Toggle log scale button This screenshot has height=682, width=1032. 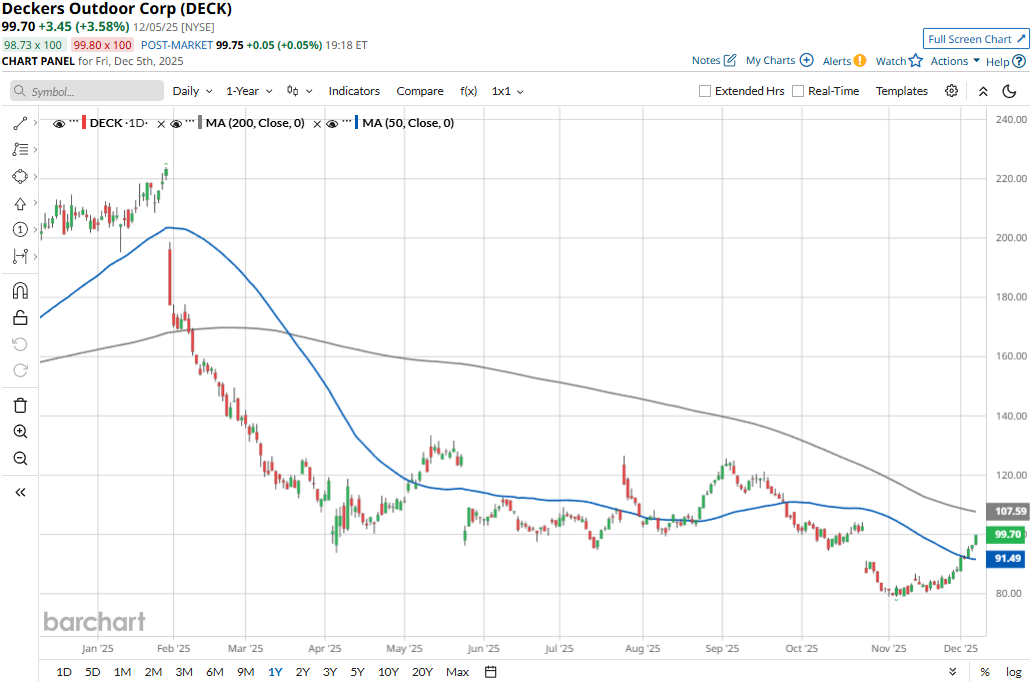[1014, 672]
